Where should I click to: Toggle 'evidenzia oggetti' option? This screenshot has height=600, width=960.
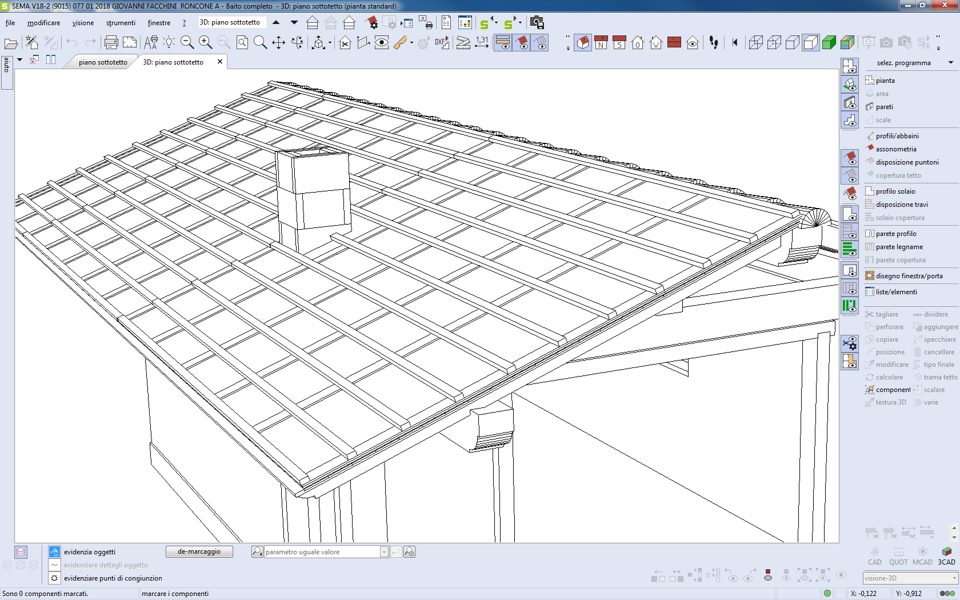pos(55,552)
